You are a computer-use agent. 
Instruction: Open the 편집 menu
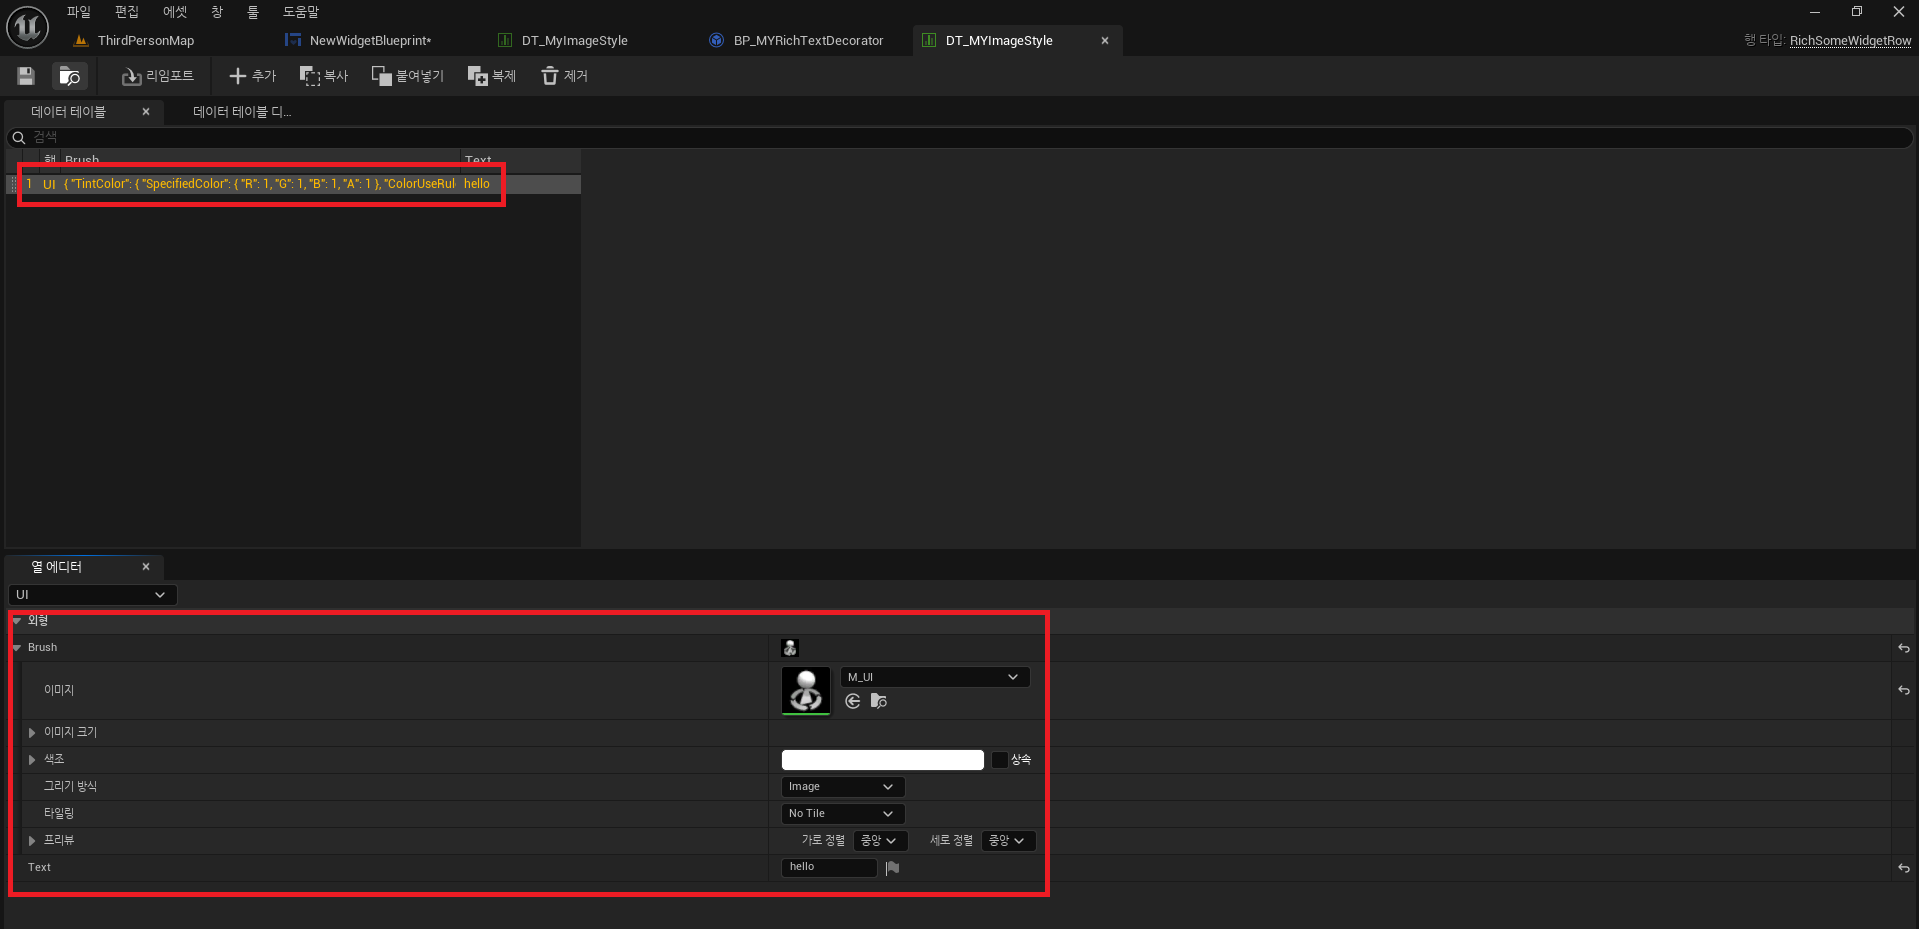click(127, 12)
